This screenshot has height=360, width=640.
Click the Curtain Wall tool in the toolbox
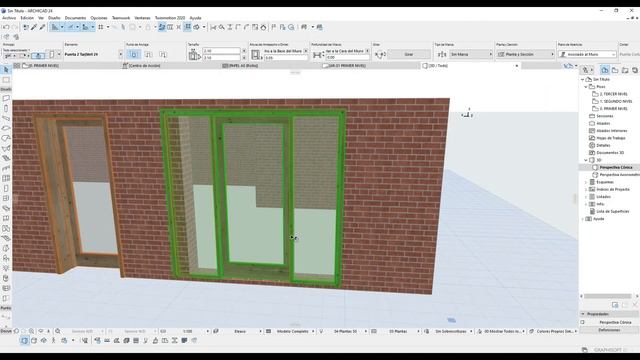pyautogui.click(x=6, y=178)
